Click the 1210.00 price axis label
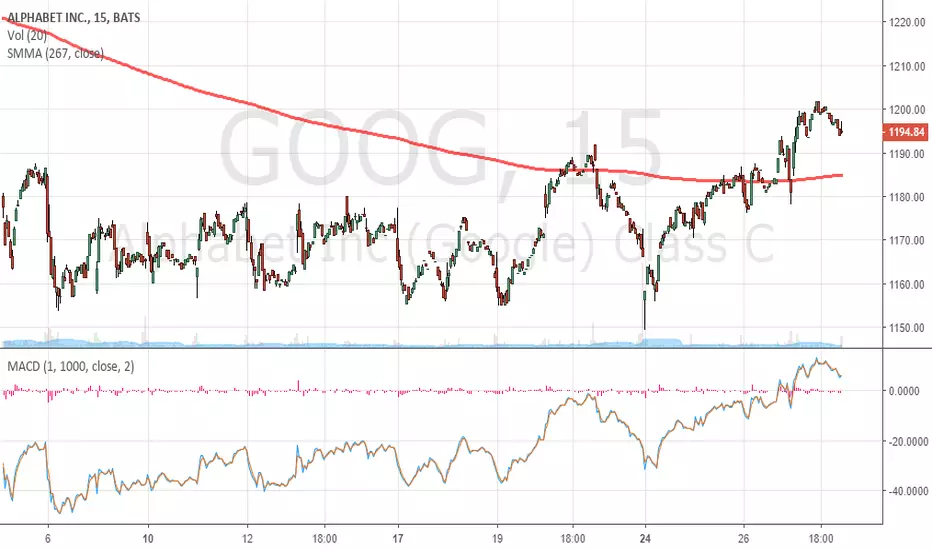The width and height of the screenshot is (932, 550). click(x=907, y=67)
